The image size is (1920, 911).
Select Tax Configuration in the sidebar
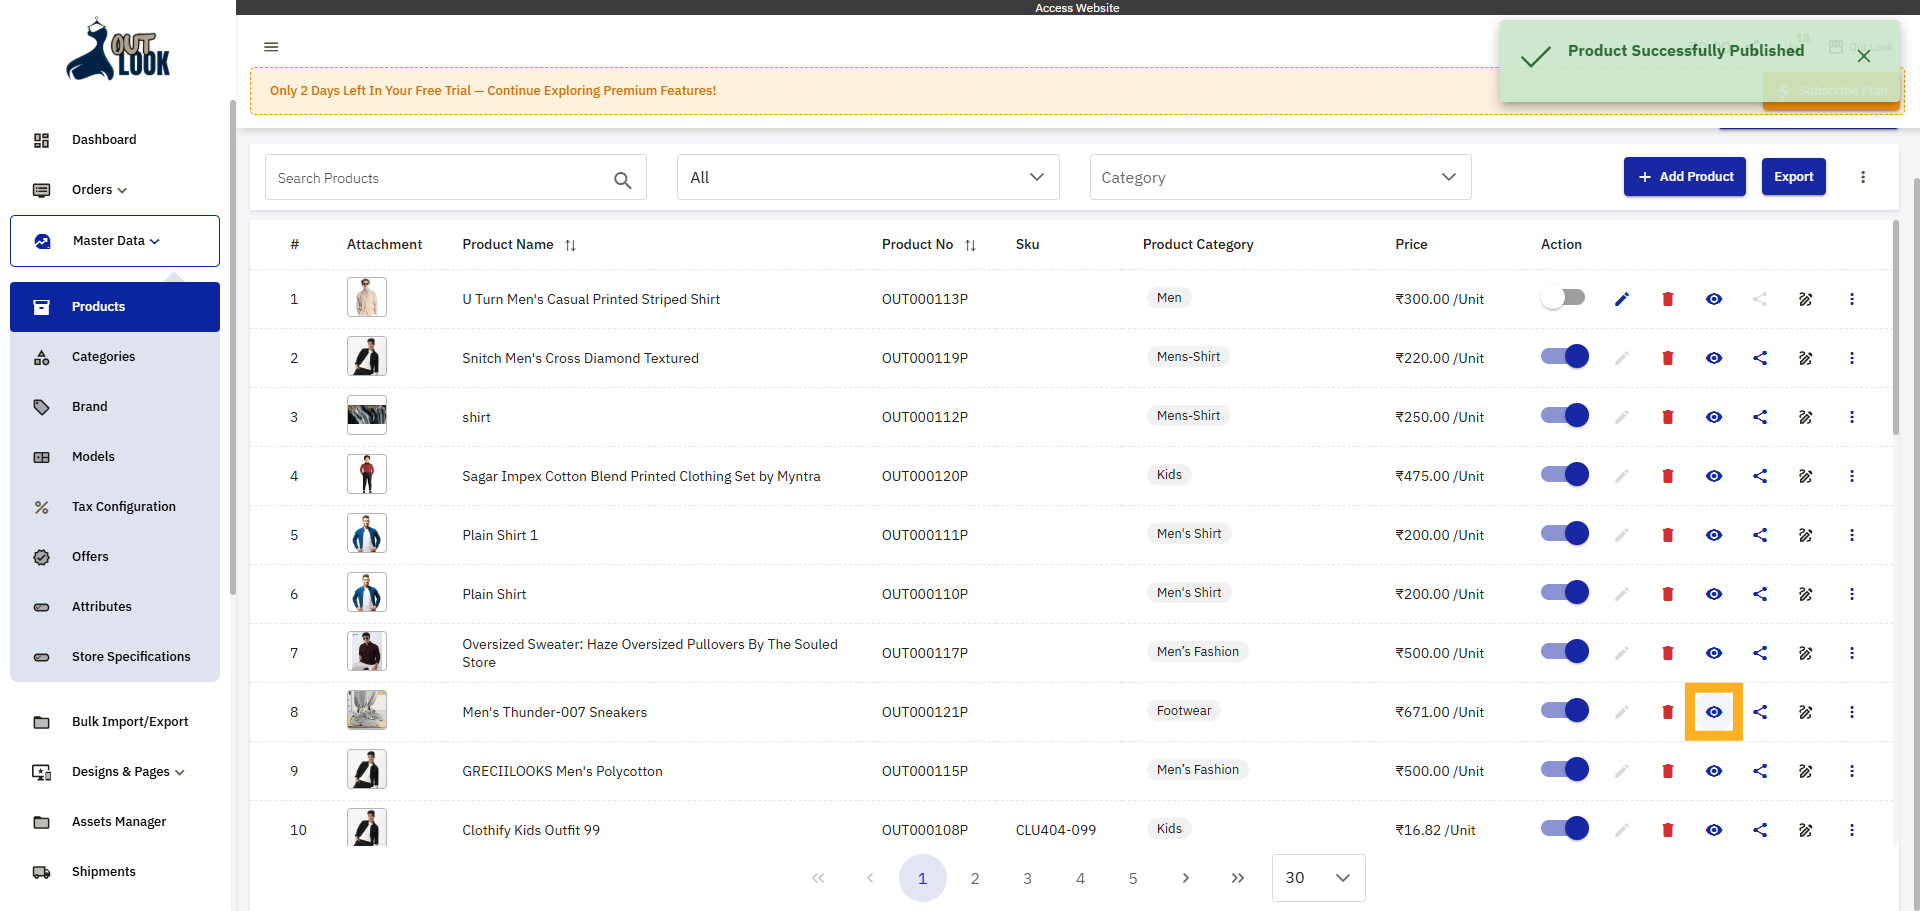121,506
